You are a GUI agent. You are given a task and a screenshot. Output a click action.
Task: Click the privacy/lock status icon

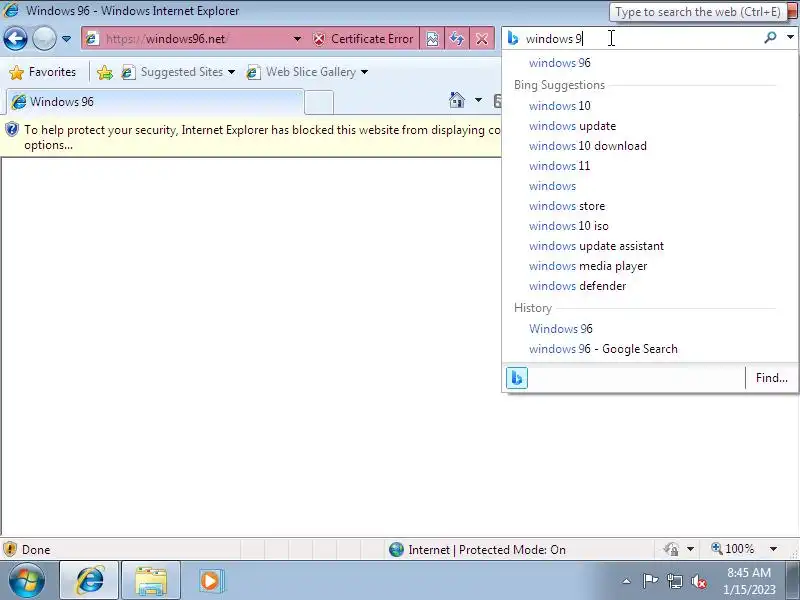[671, 549]
